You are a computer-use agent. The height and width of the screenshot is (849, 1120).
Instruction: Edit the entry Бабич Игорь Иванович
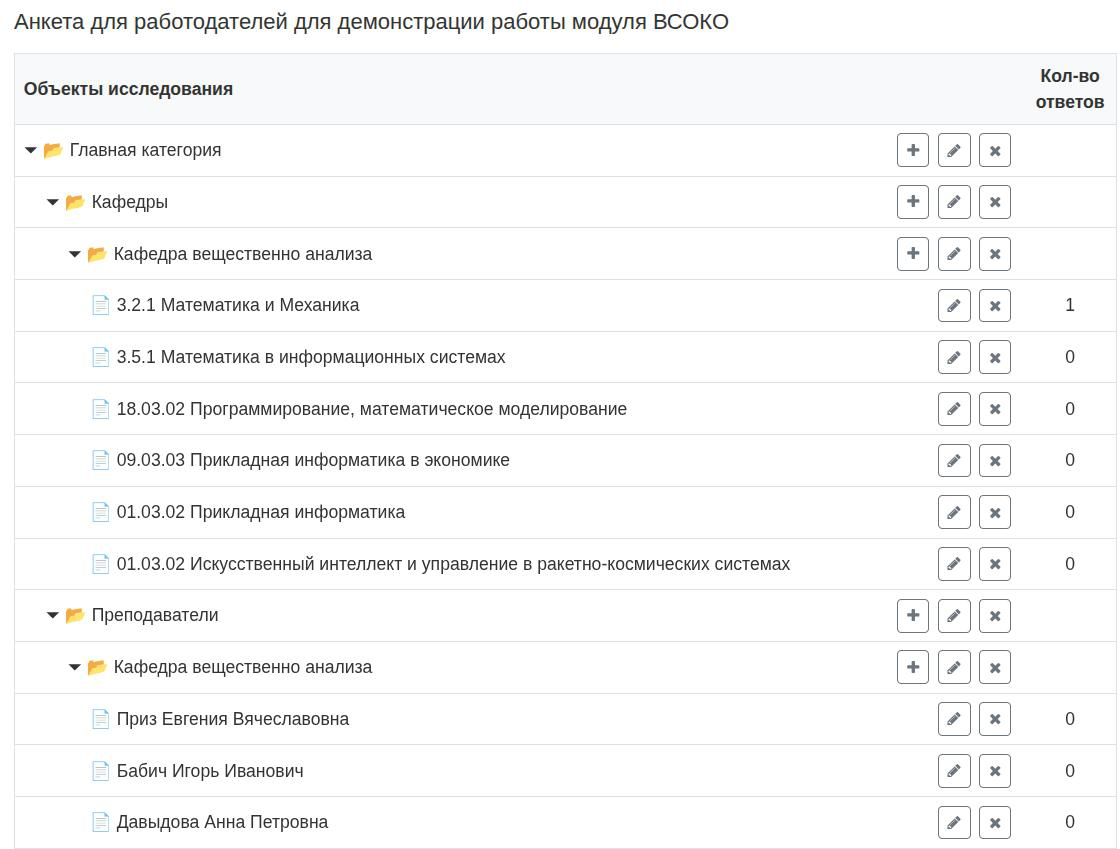pyautogui.click(x=953, y=770)
